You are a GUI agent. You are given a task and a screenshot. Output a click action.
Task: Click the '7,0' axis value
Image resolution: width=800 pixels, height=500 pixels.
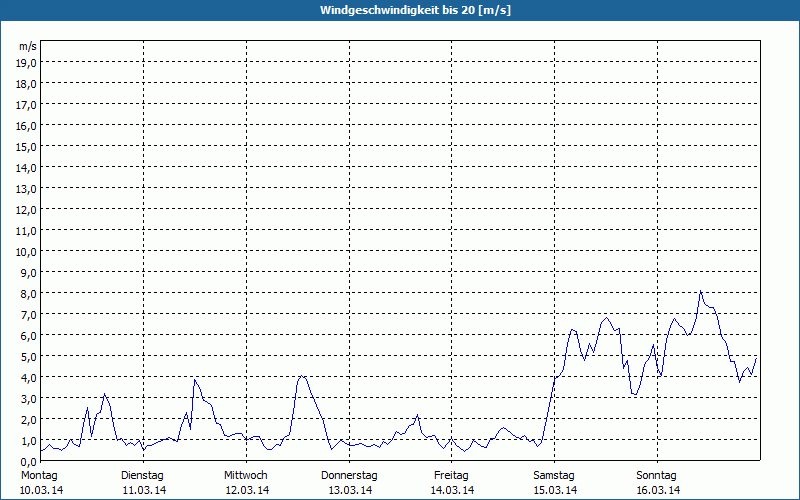coord(29,315)
